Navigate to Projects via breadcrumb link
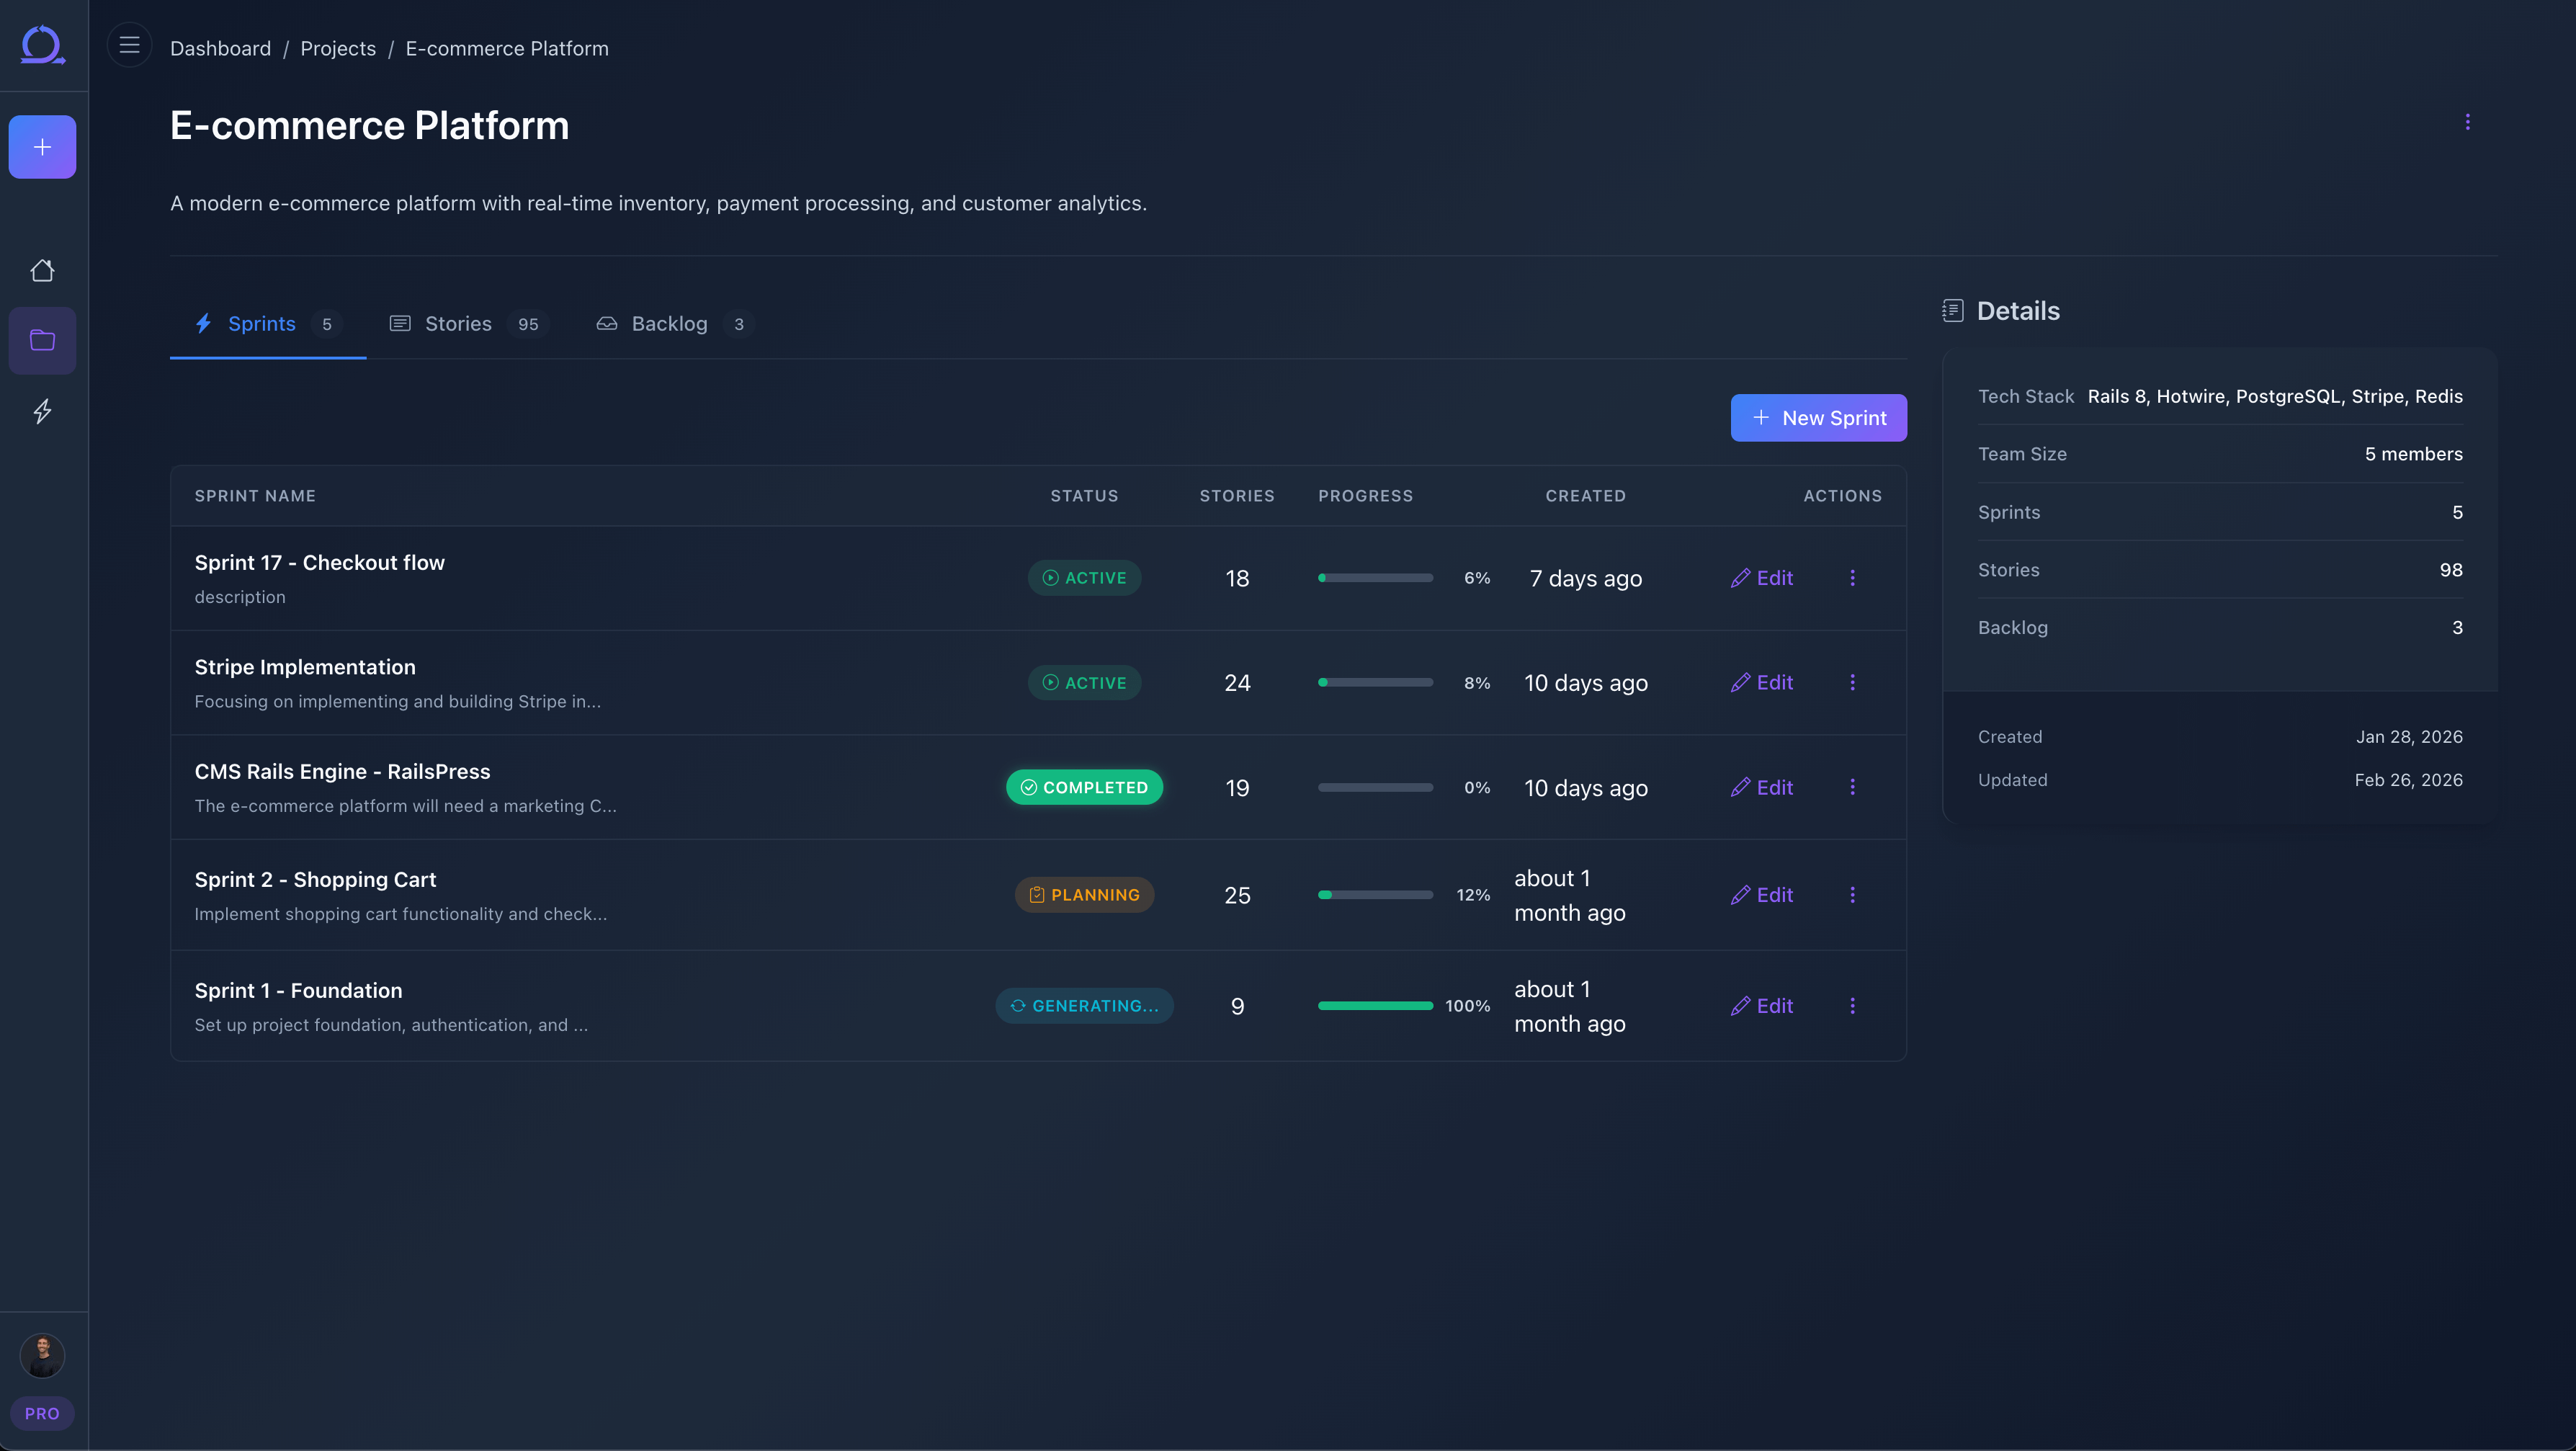This screenshot has height=1451, width=2576. pos(338,47)
